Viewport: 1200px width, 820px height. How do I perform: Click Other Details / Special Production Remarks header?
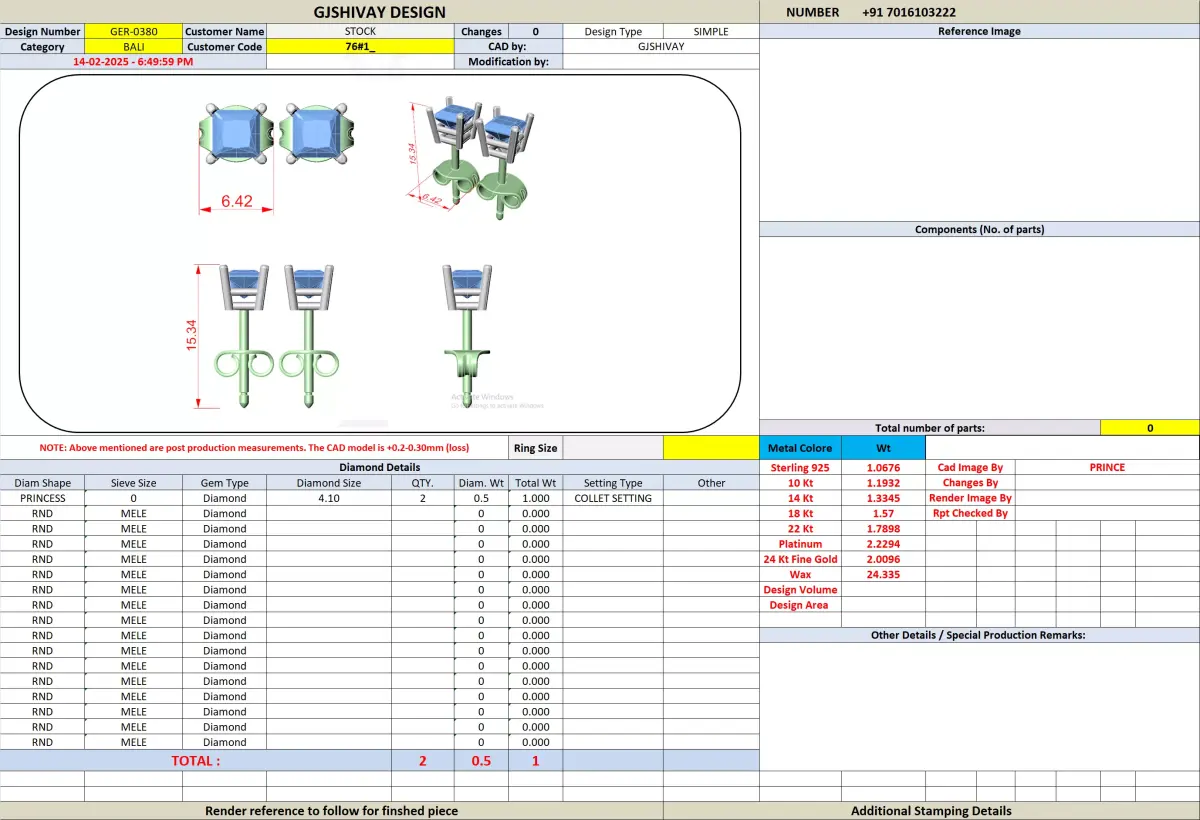[x=979, y=635]
